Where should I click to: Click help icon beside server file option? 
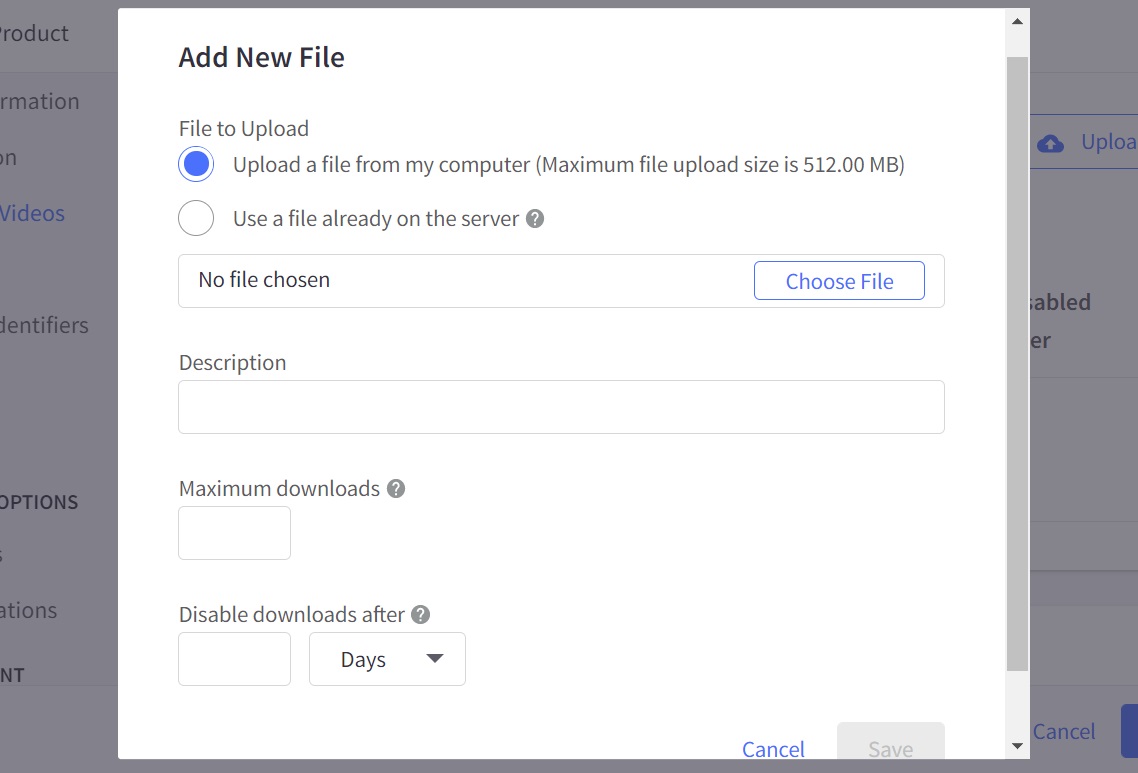535,219
